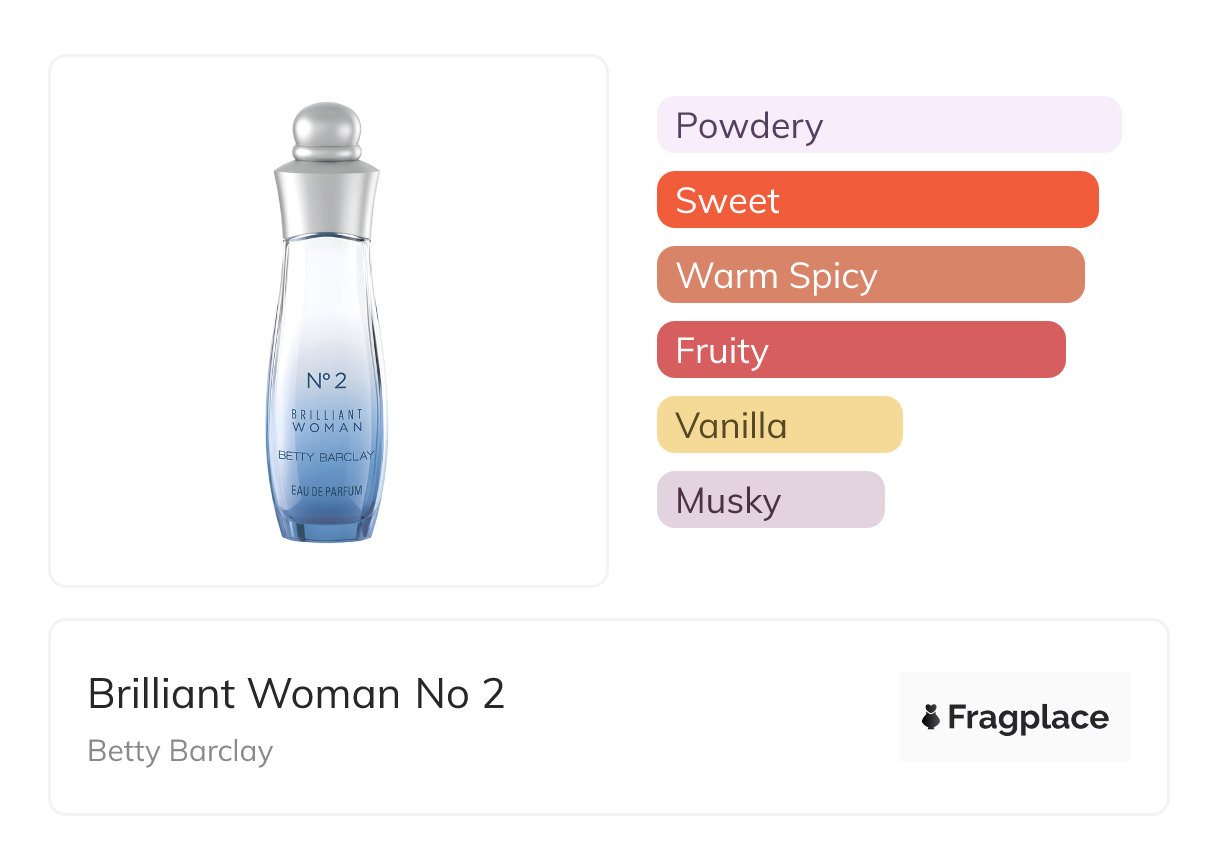Open the Fragplace wordmark link
Image resolution: width=1218 pixels, height=864 pixels.
(1028, 718)
